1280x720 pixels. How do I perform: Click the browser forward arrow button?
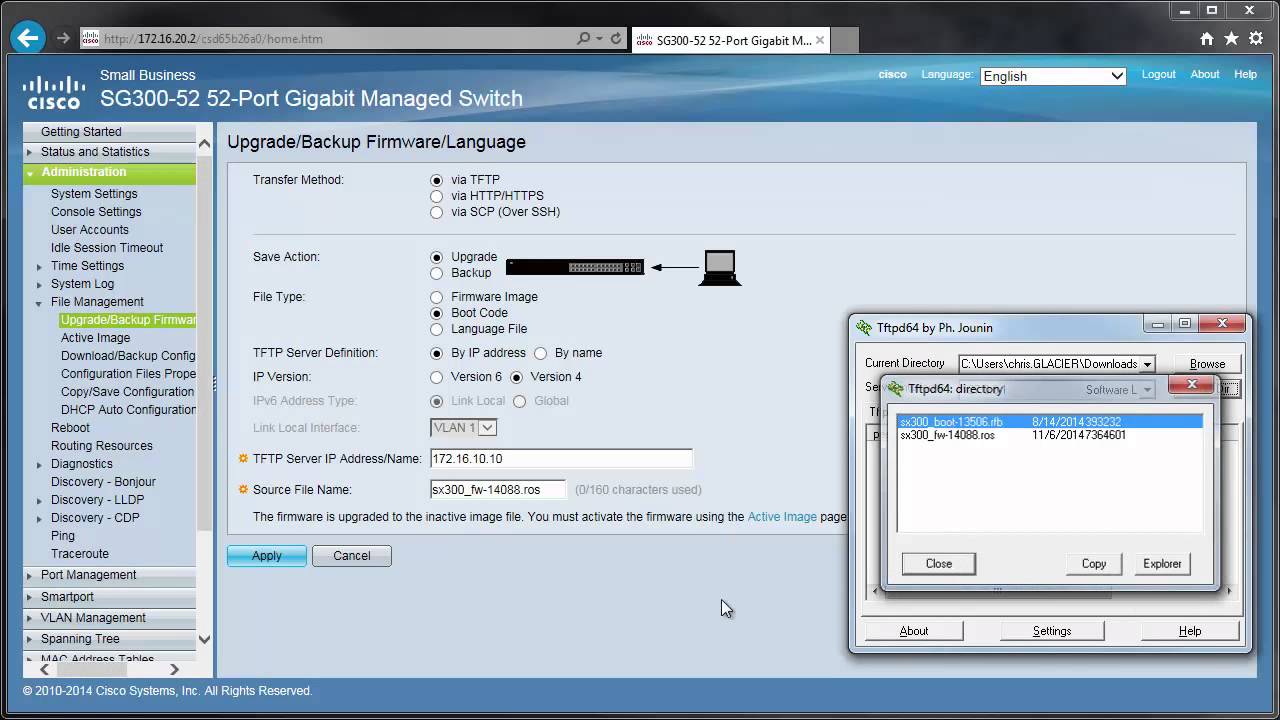(63, 39)
